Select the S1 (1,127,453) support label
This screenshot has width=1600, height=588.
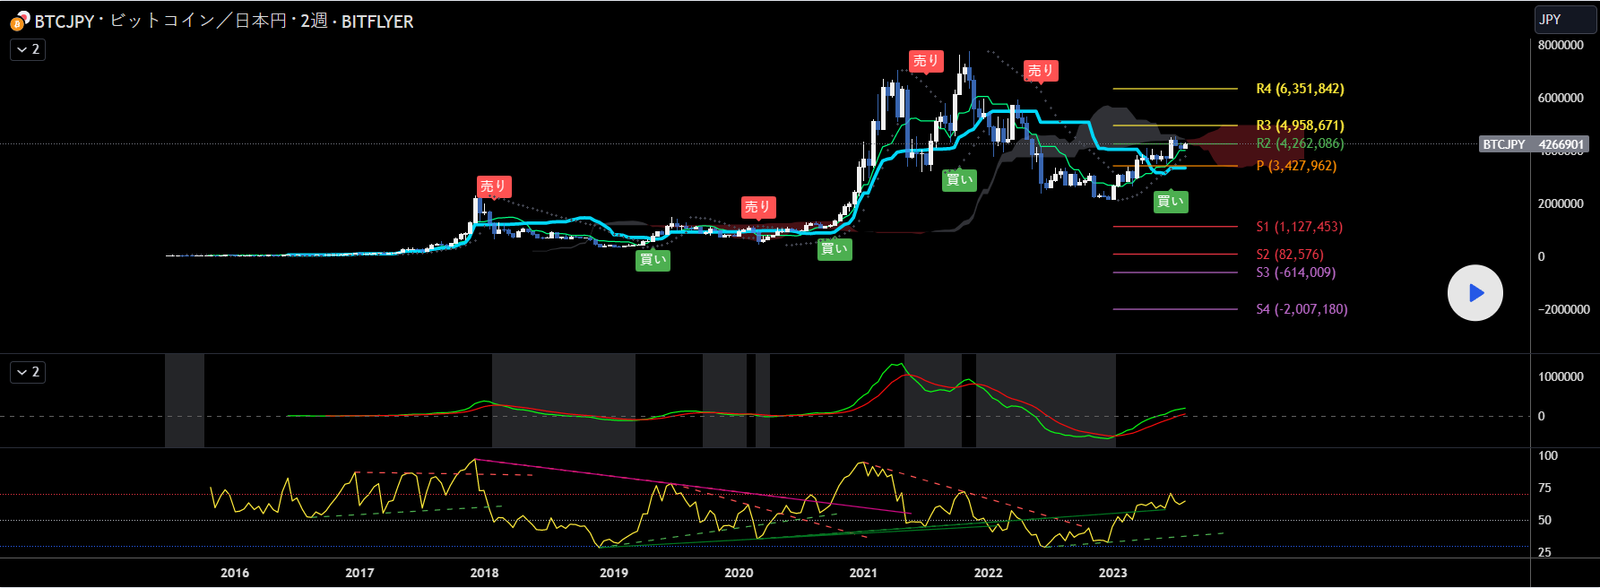(1299, 227)
